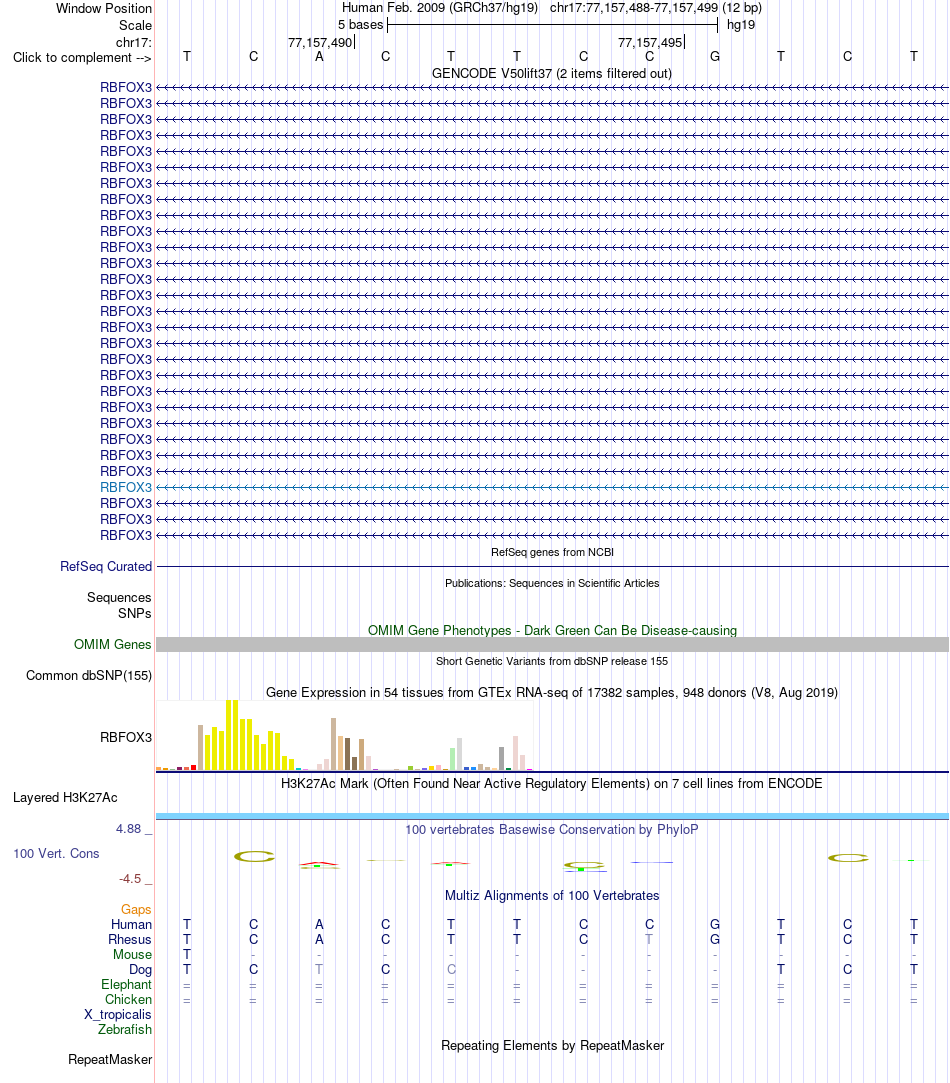
Task: Click the 77,157,495 position marker
Action: (651, 42)
